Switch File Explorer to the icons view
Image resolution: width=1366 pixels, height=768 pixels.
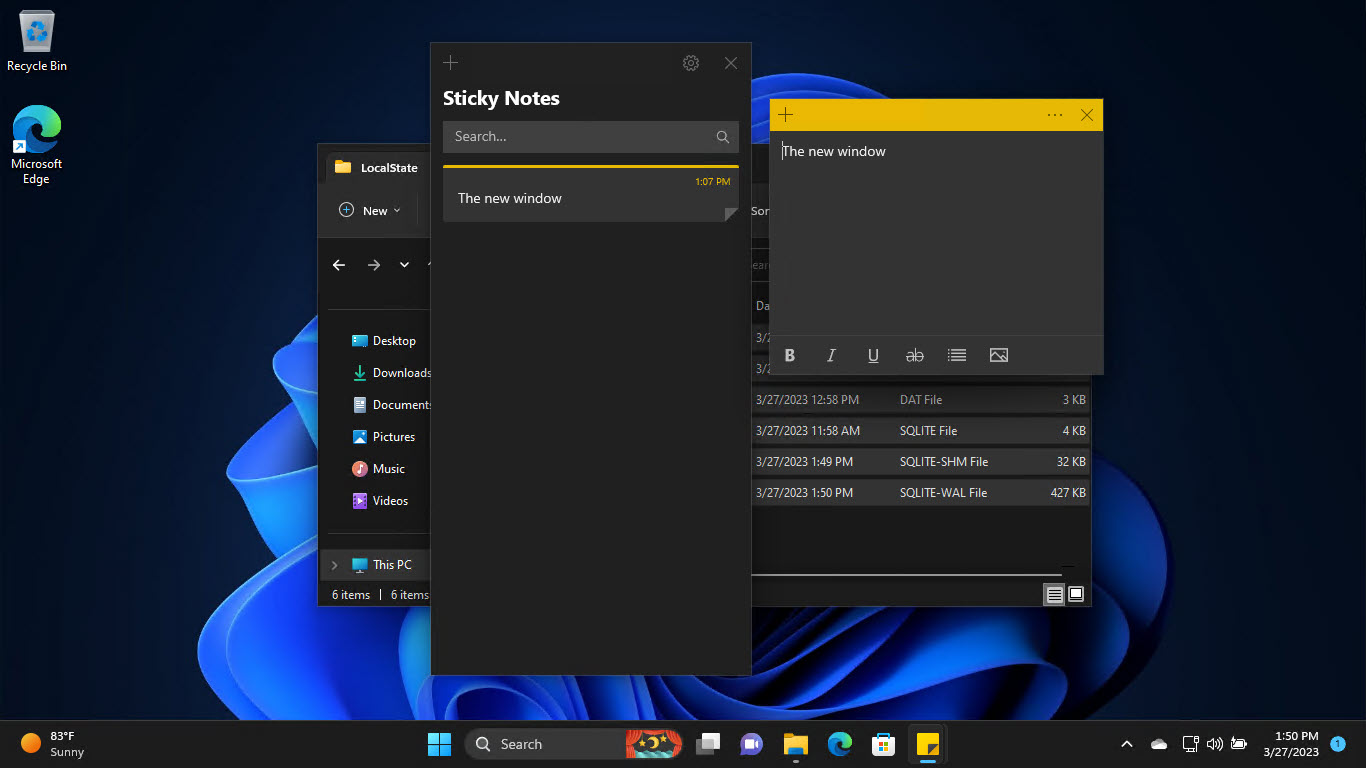coord(1076,594)
